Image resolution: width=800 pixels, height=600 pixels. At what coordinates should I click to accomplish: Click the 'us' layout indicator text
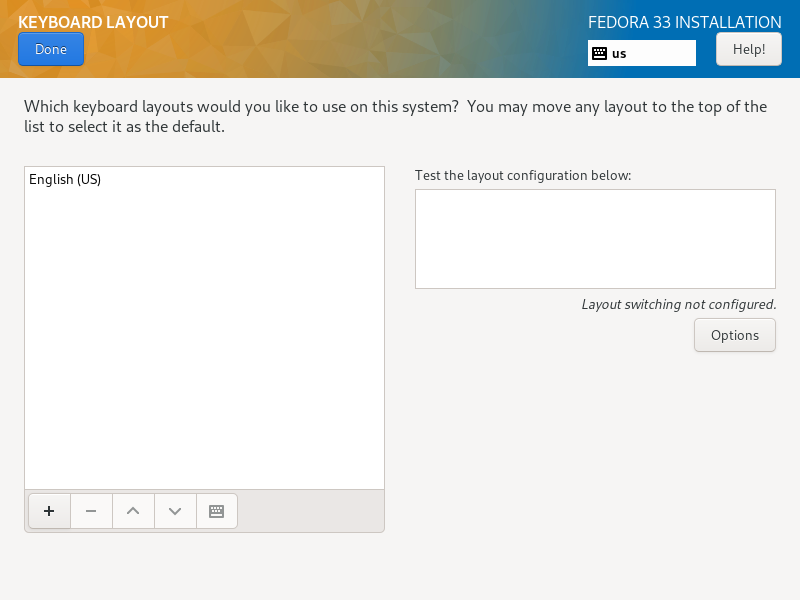[x=619, y=54]
